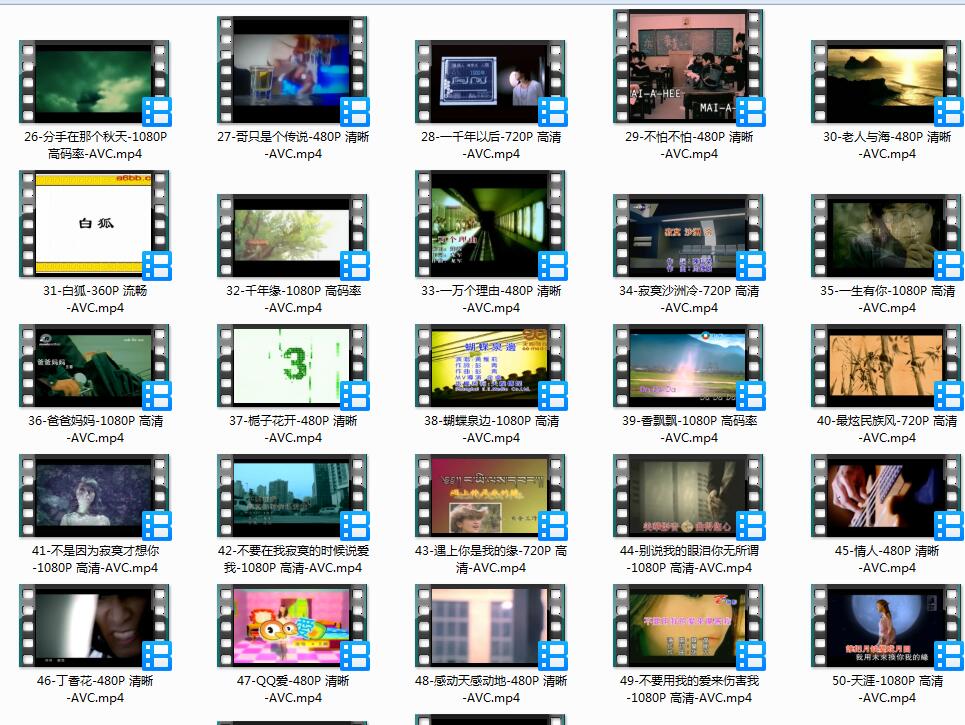The width and height of the screenshot is (965, 725).
Task: Select the 32-千年缘 video file icon
Action: 293,236
